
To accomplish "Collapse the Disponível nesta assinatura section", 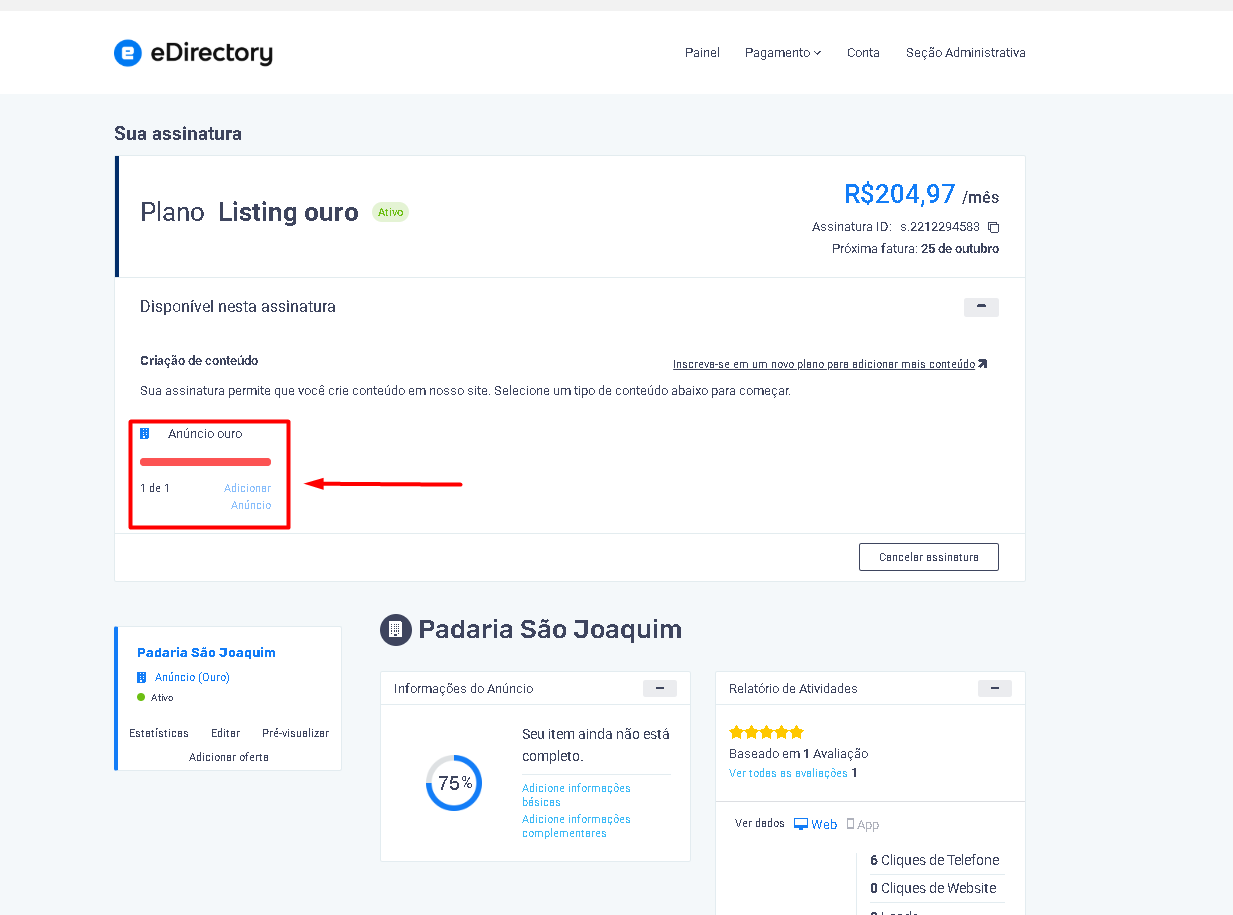I will coord(981,307).
